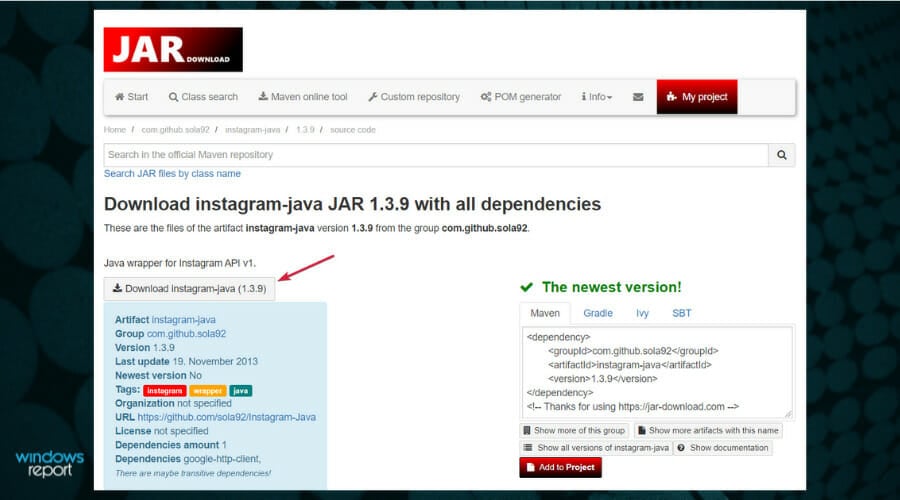Click the JAR Download logo

173,49
